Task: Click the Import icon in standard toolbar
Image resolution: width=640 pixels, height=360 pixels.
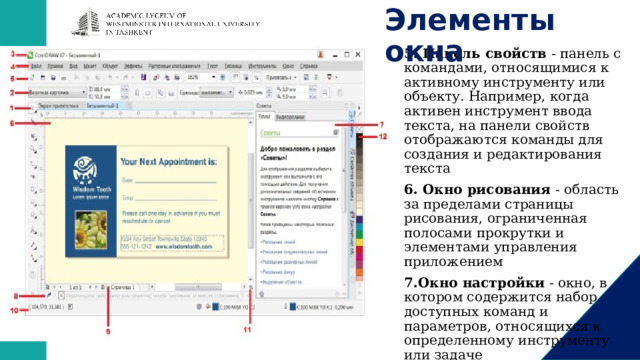Action: (156, 77)
